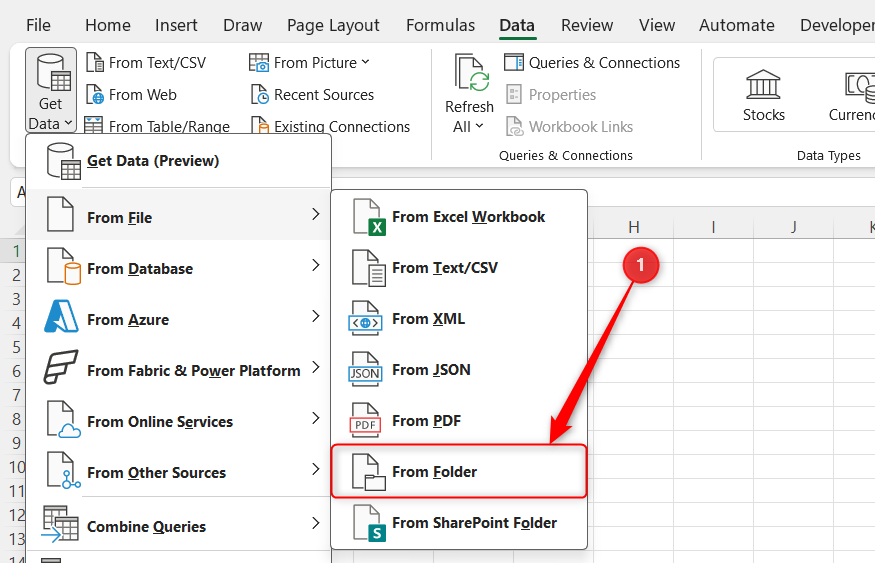Expand the From Azure submenu chevron
The height and width of the screenshot is (563, 875).
click(x=315, y=316)
